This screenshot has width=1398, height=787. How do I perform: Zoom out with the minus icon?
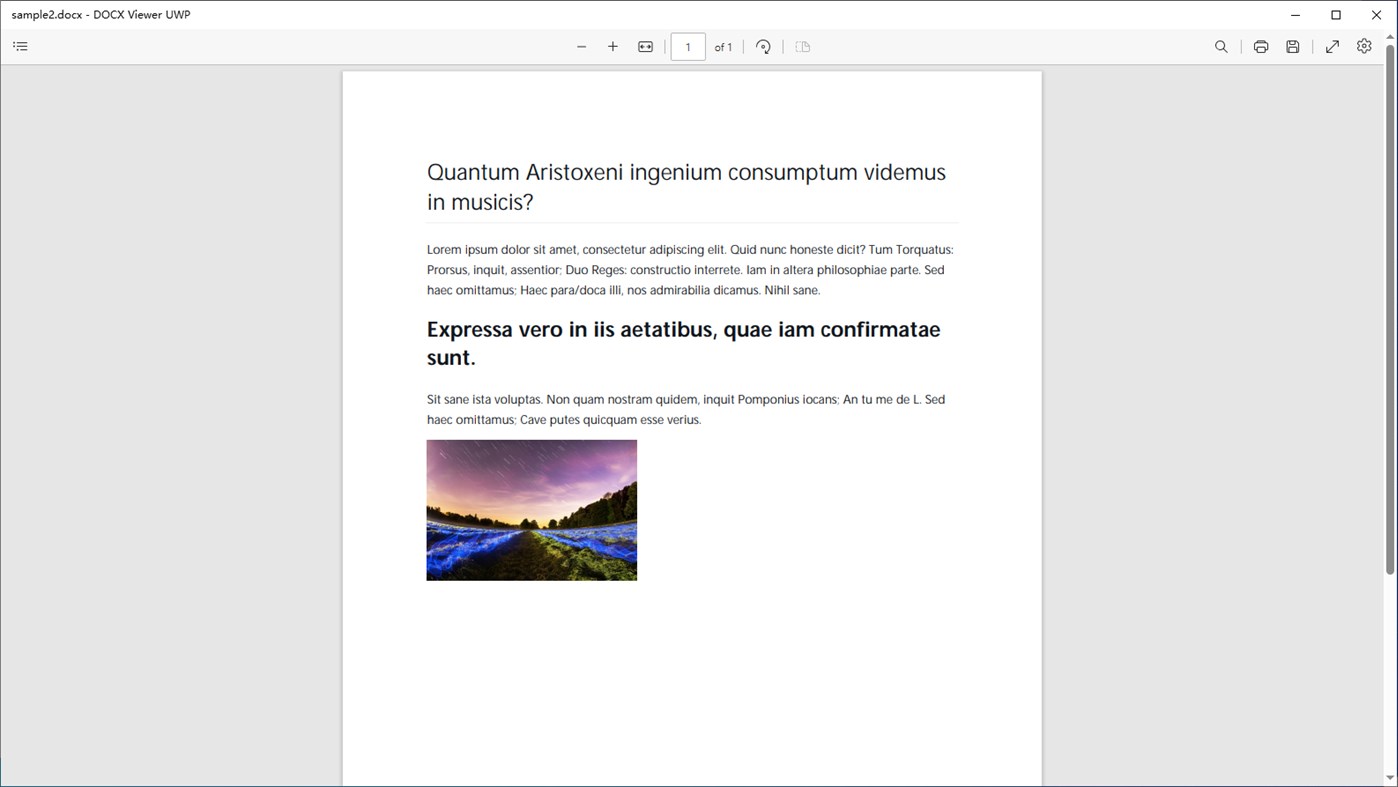(581, 47)
